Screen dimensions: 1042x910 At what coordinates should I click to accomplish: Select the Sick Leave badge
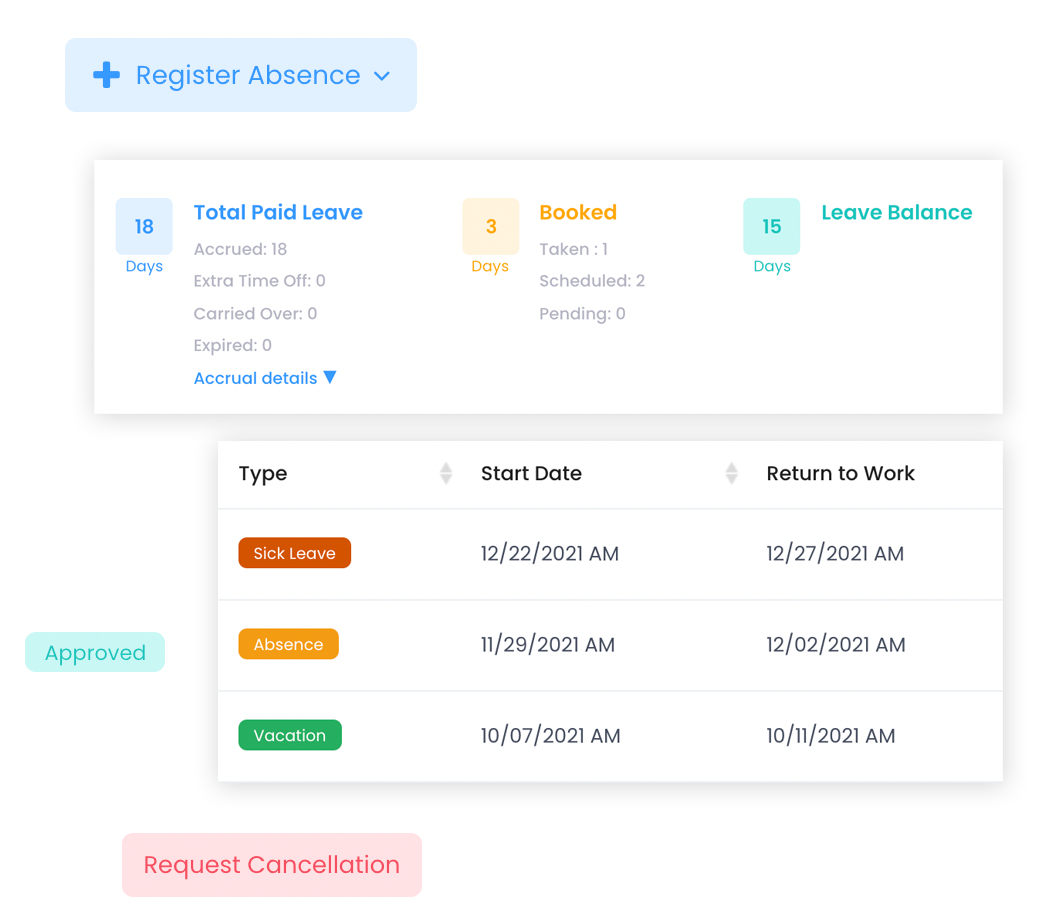click(294, 553)
